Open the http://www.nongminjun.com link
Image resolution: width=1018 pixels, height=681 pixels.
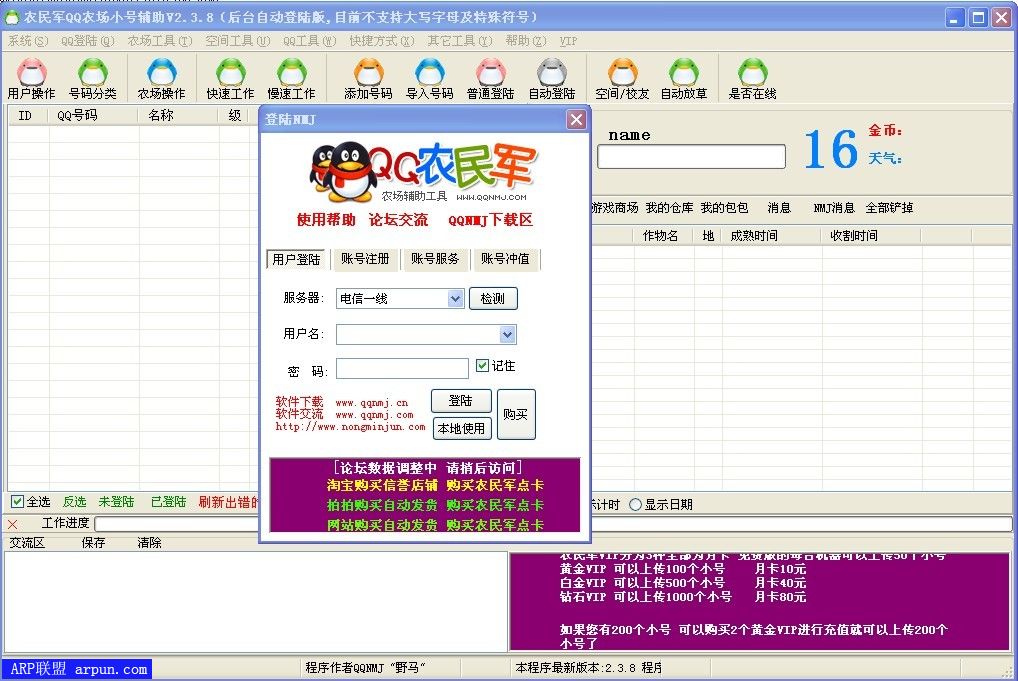click(351, 427)
